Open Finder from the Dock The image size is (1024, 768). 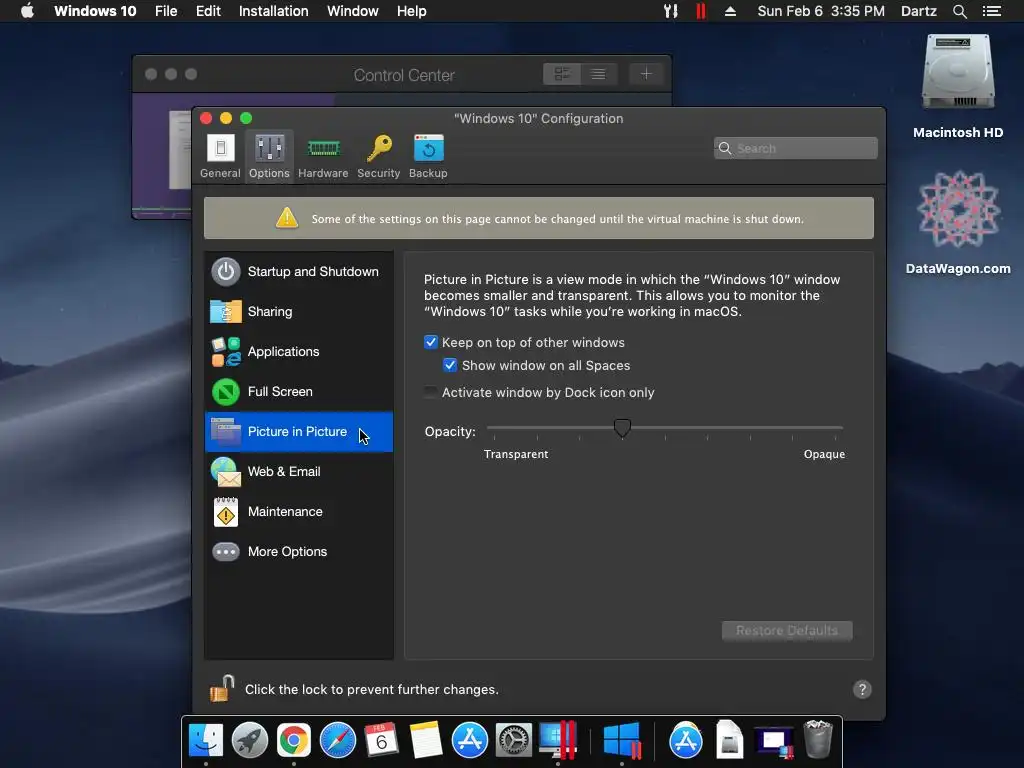206,741
